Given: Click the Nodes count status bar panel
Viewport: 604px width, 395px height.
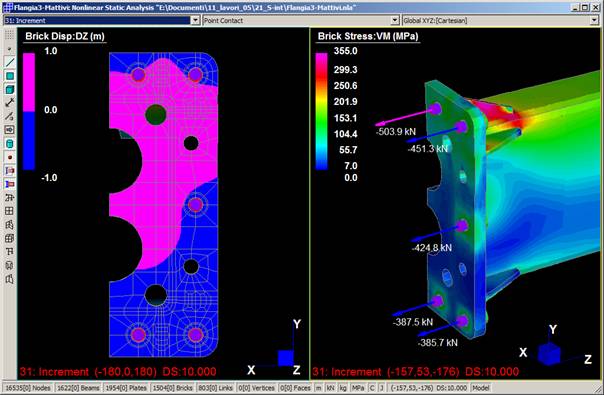Looking at the screenshot, I should pos(27,388).
